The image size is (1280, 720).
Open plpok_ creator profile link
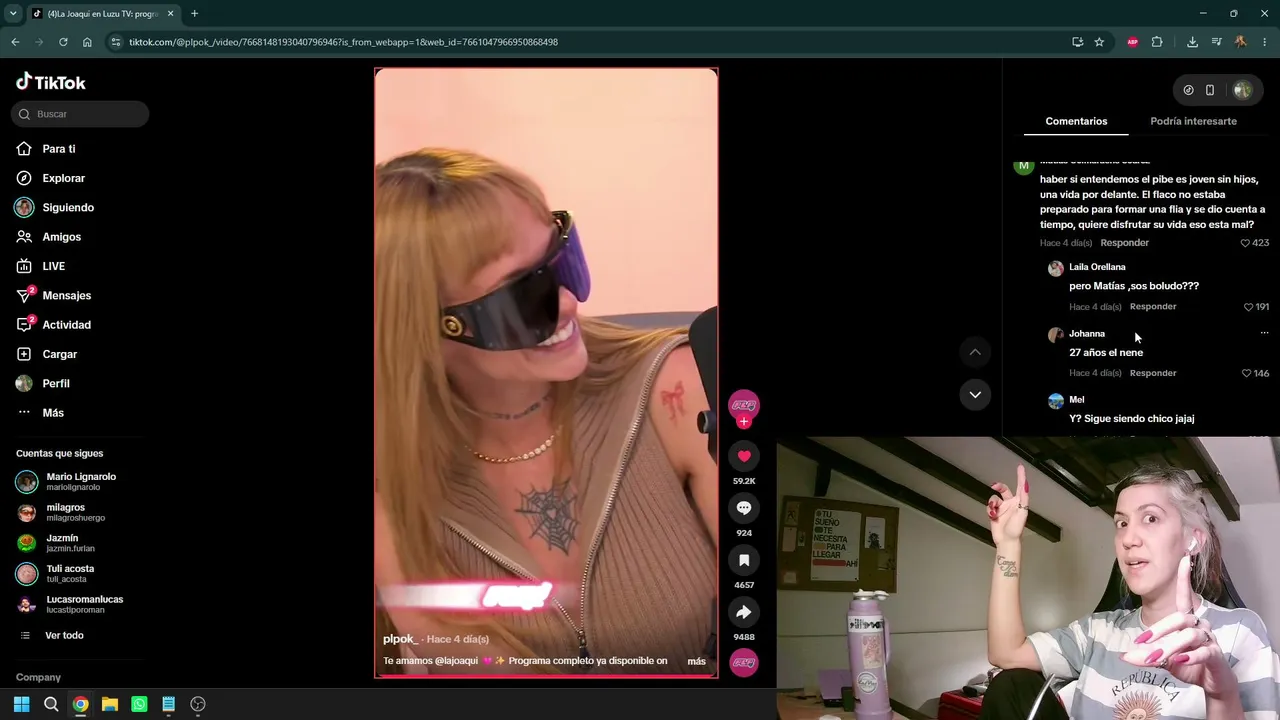pos(399,639)
